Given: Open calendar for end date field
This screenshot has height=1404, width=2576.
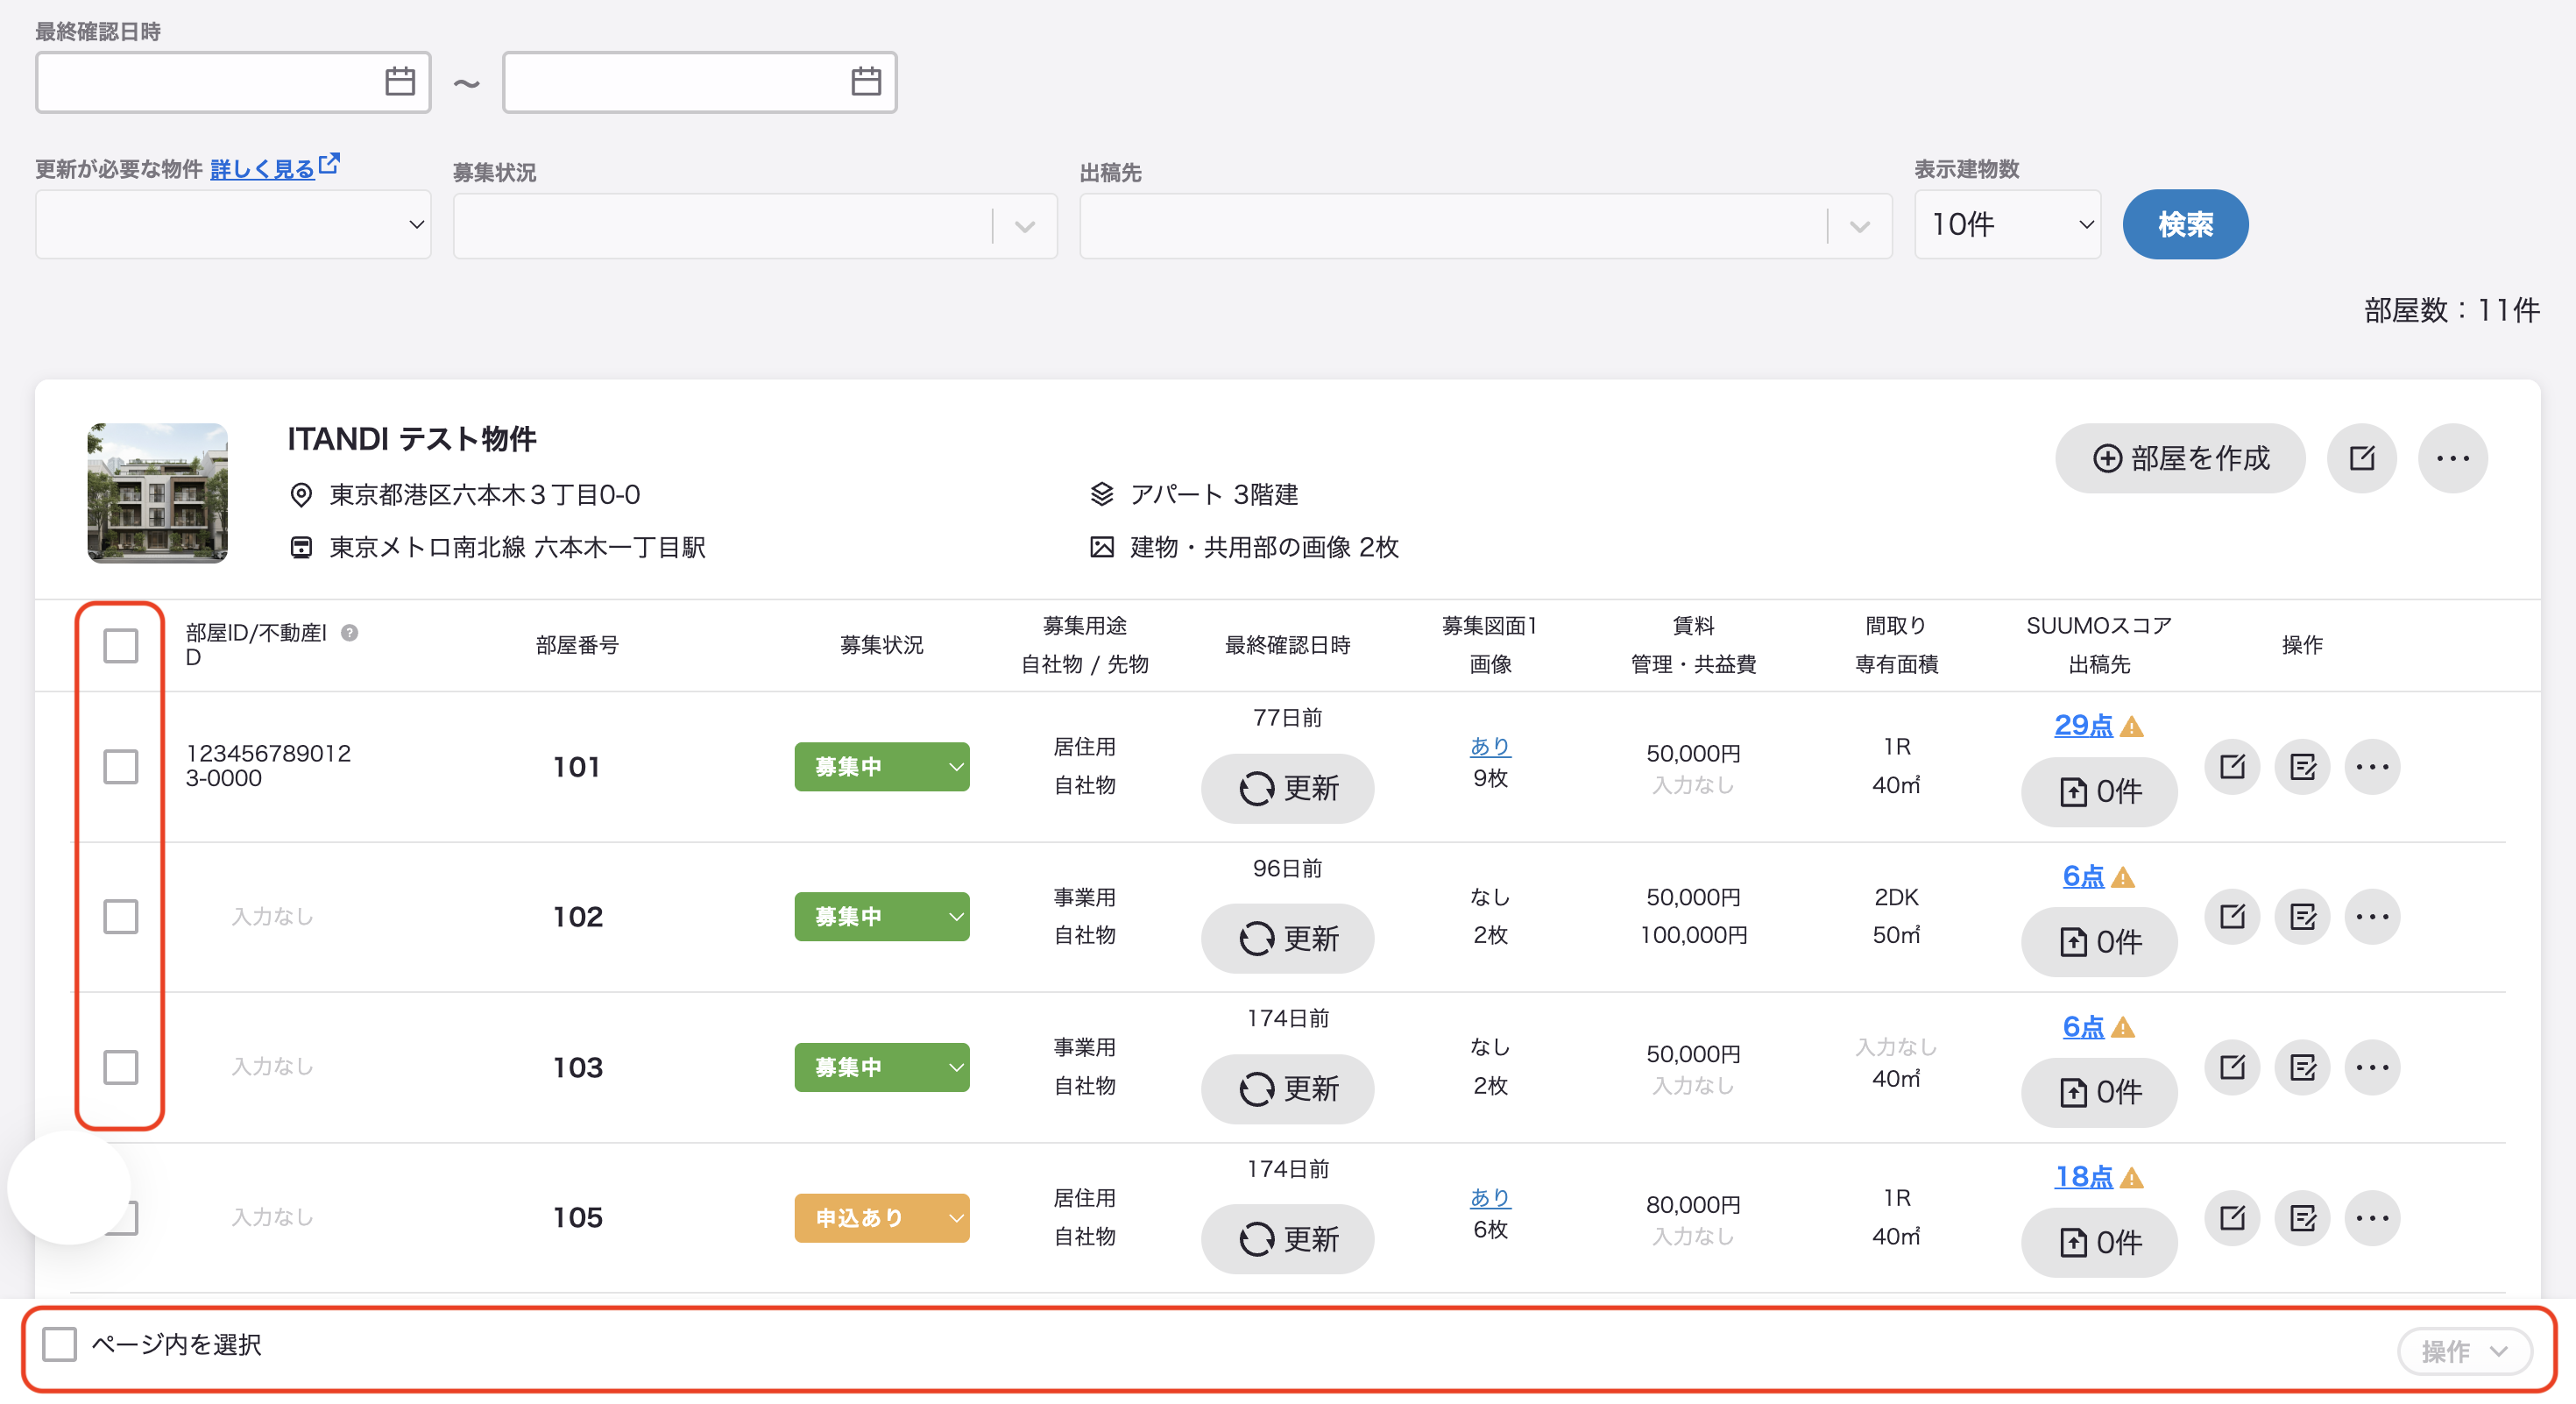Looking at the screenshot, I should [x=866, y=81].
